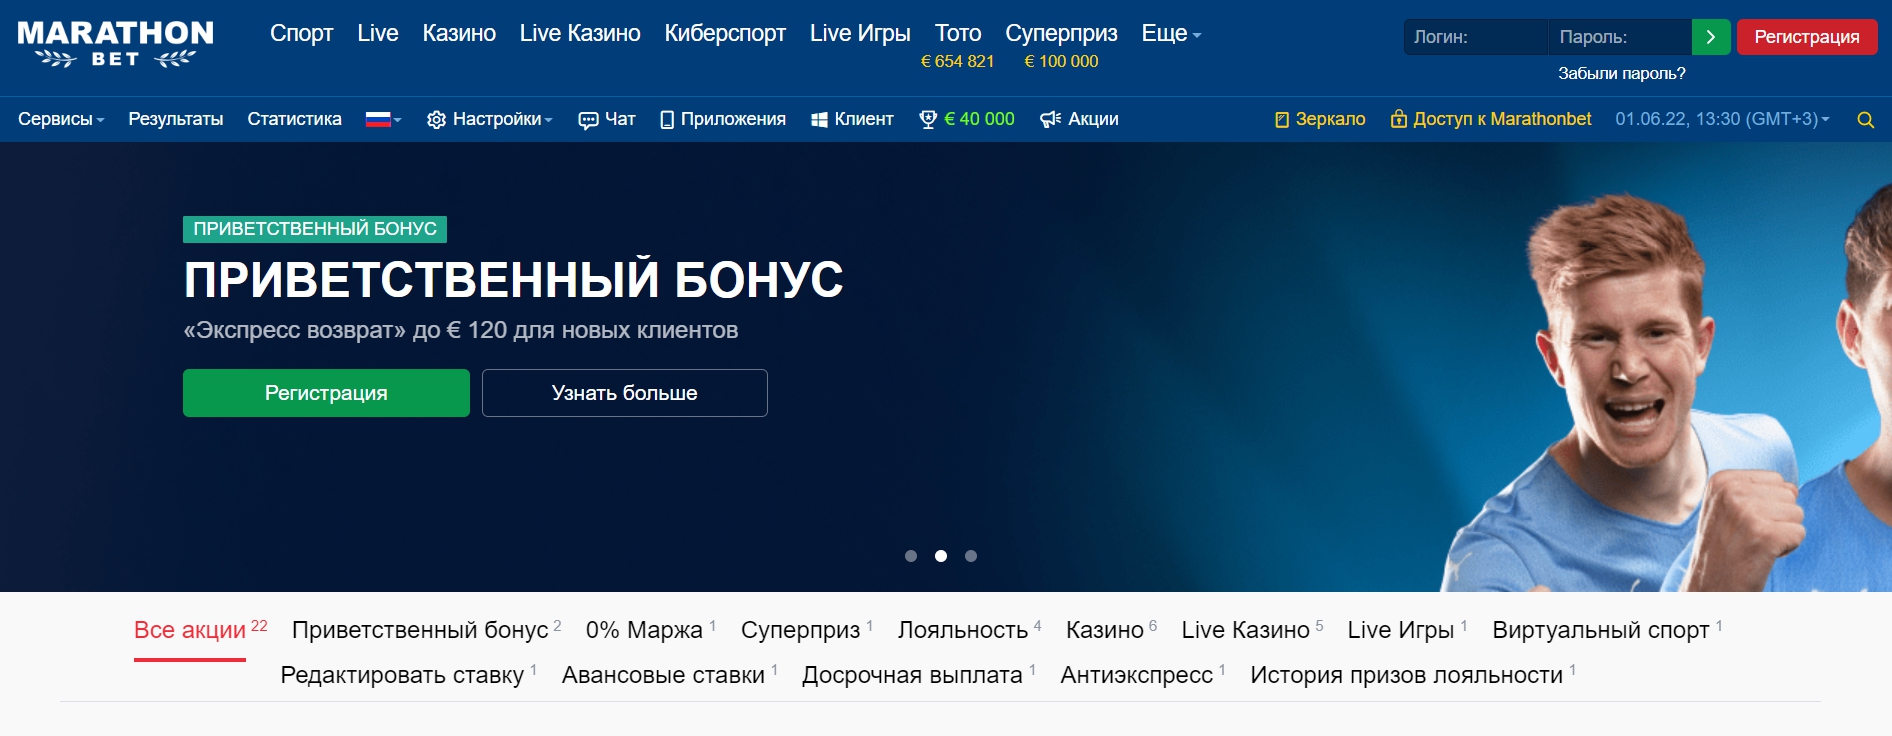Select Все акции tab
The height and width of the screenshot is (736, 1892).
point(200,630)
